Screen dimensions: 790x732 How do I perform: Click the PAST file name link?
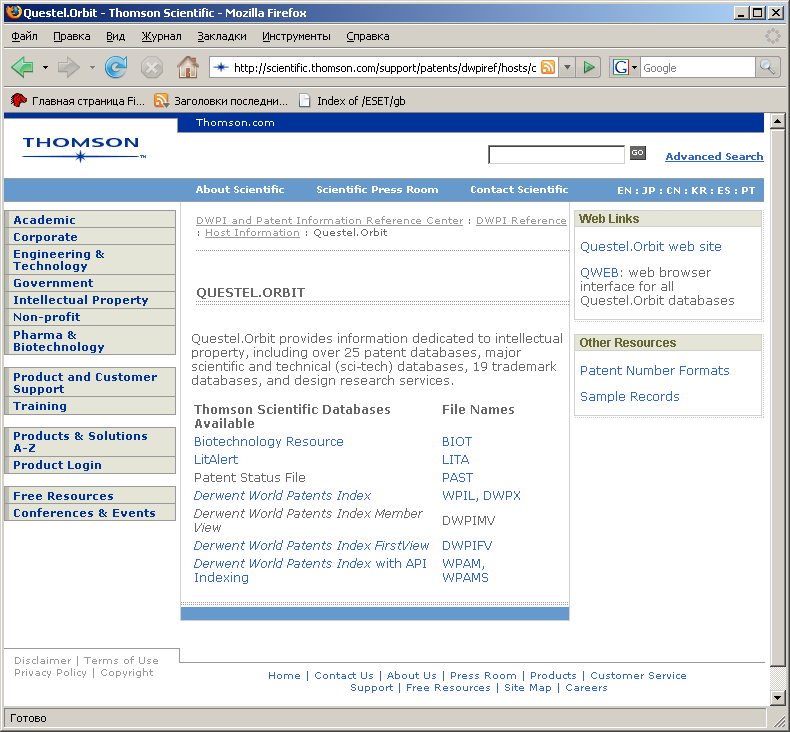click(x=457, y=478)
